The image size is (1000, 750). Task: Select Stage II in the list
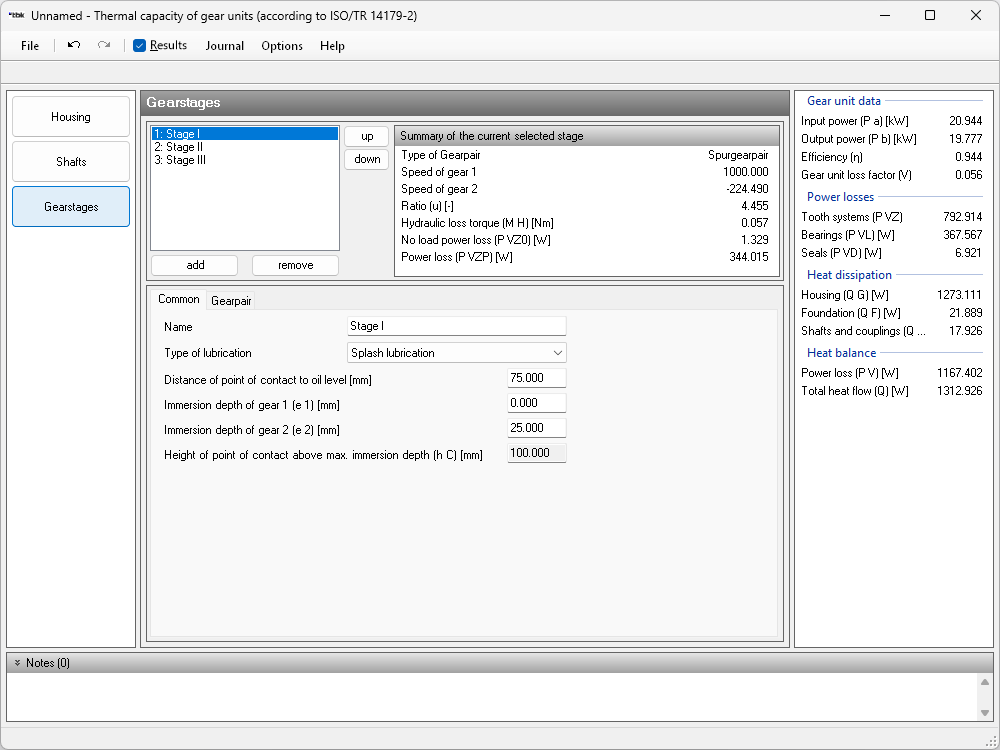tap(179, 147)
